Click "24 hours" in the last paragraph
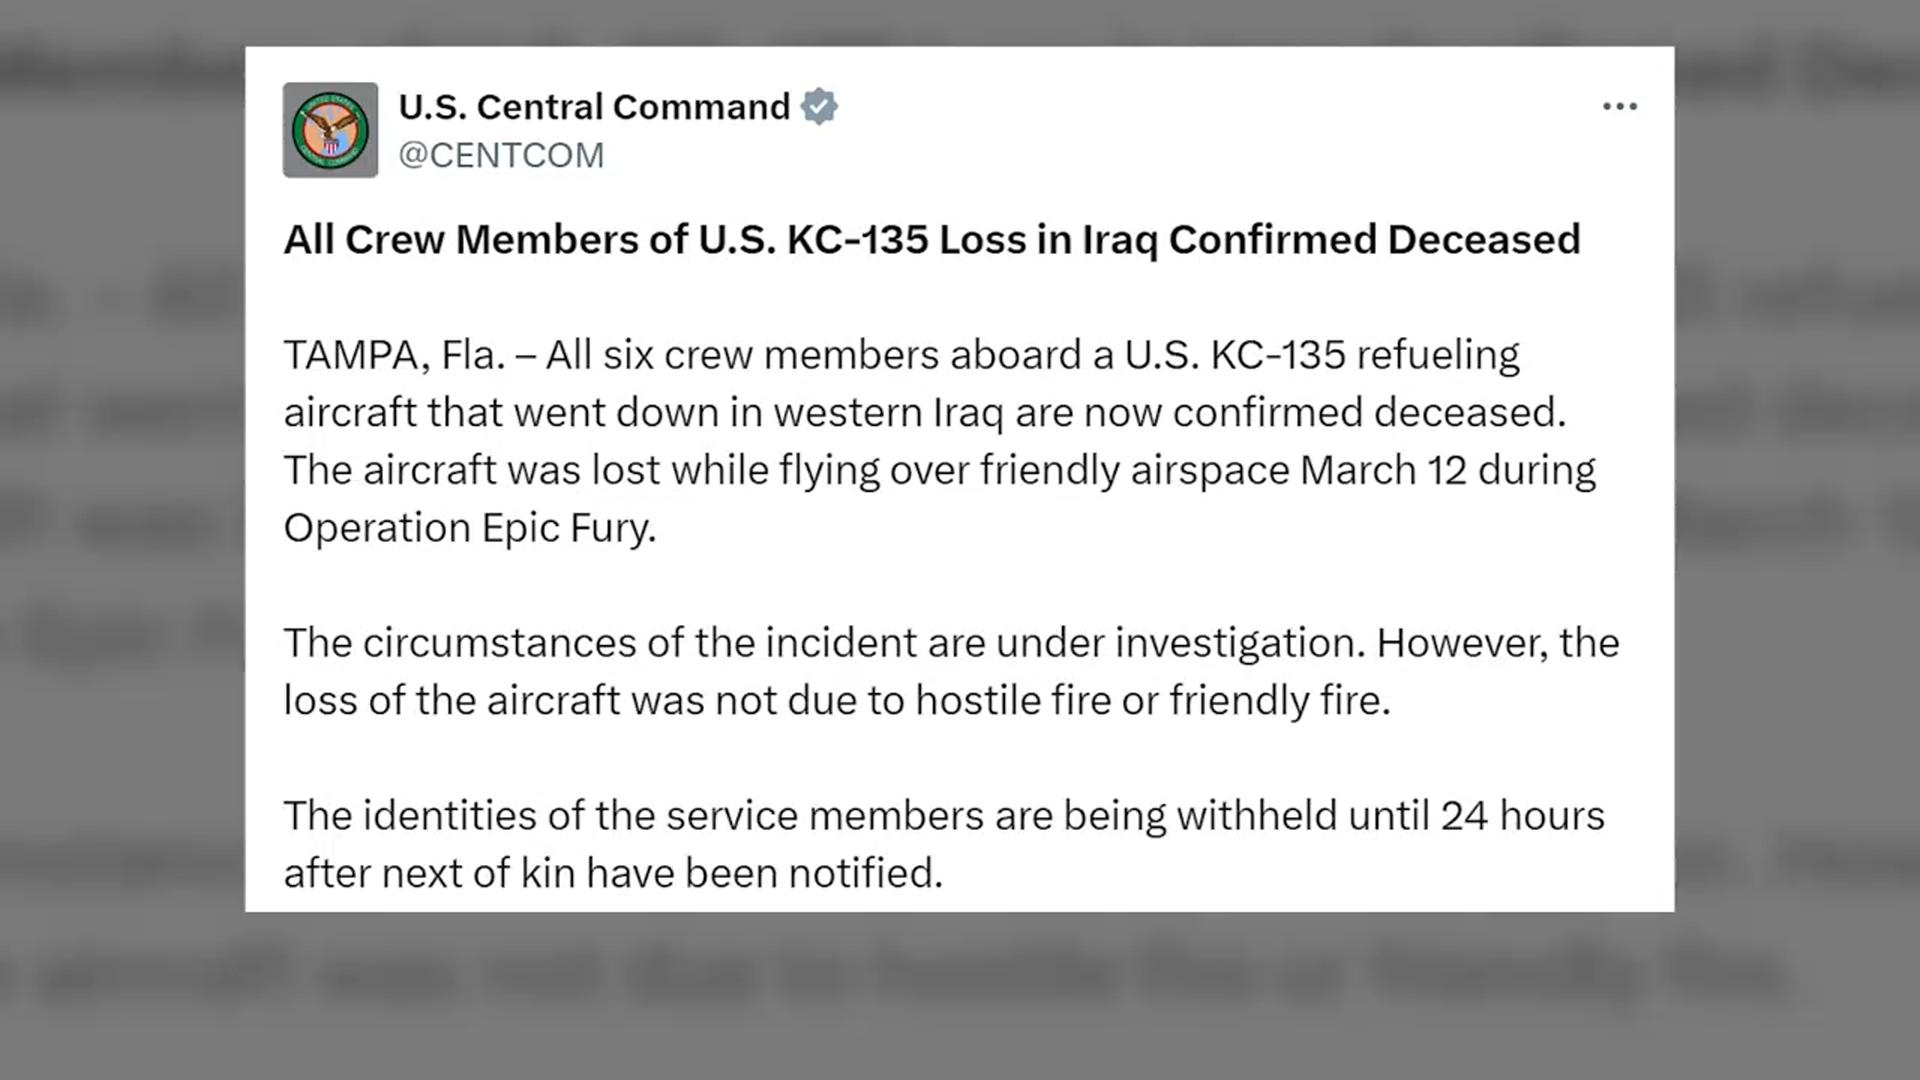Image resolution: width=1920 pixels, height=1080 pixels. pyautogui.click(x=1522, y=816)
